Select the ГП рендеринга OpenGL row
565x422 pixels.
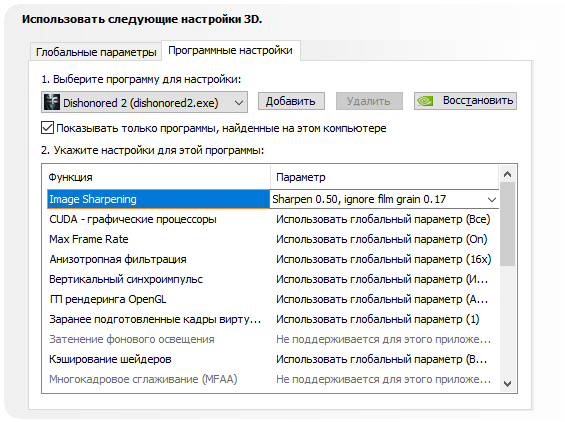pyautogui.click(x=273, y=299)
